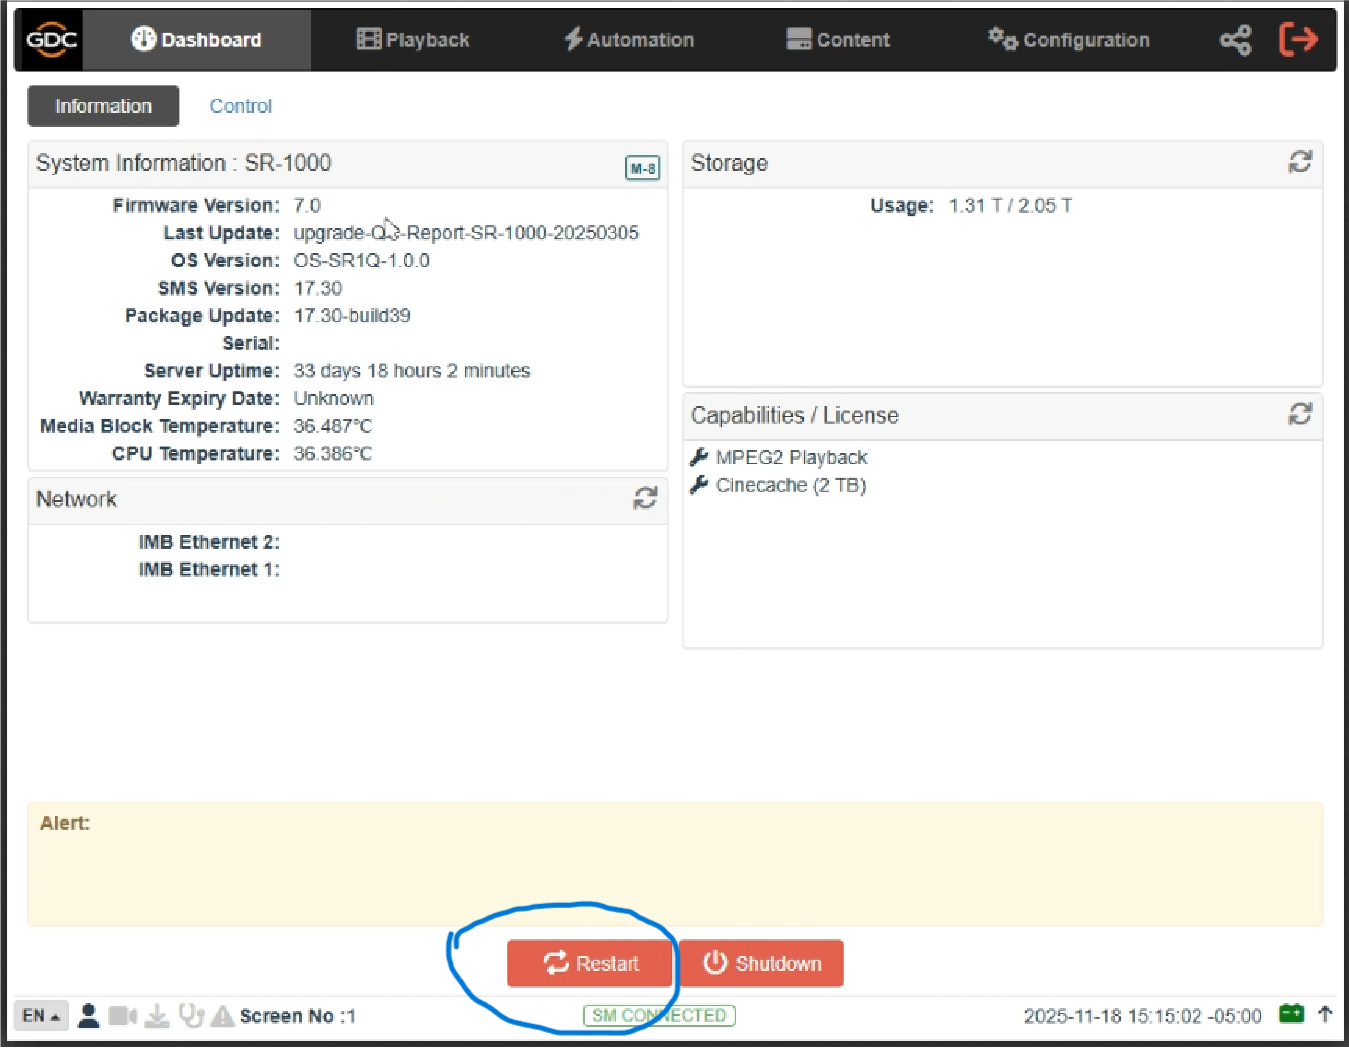Click the GDC logo in top bar
1349x1048 pixels.
click(x=50, y=40)
